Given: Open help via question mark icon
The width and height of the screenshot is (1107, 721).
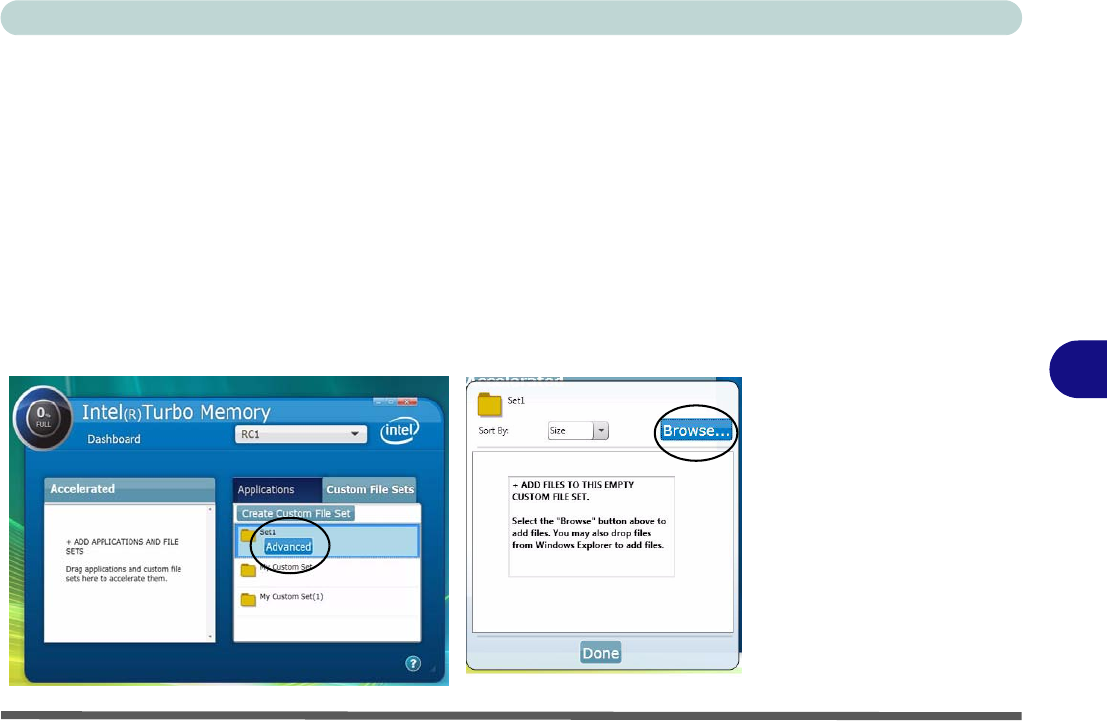Looking at the screenshot, I should (413, 663).
